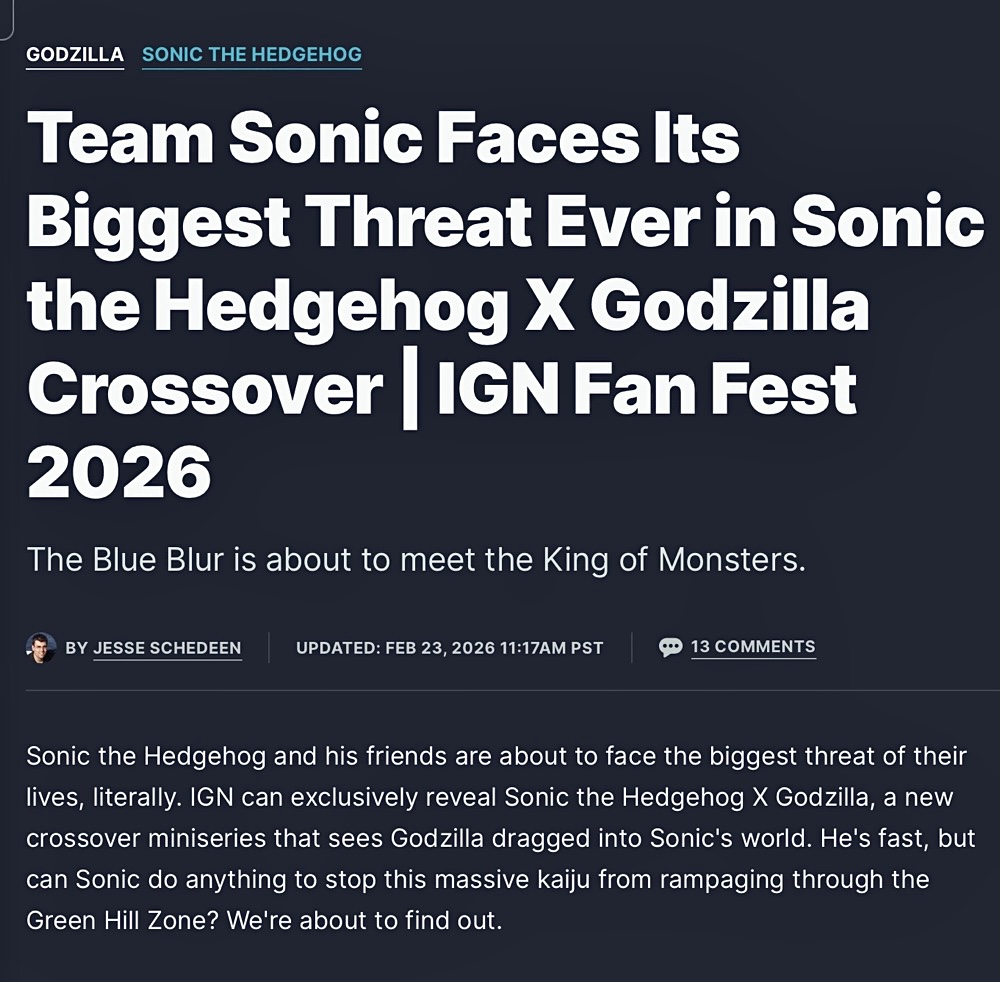Jump to the 13 COMMENTS section
Image resolution: width=1000 pixels, height=982 pixels.
[x=752, y=646]
